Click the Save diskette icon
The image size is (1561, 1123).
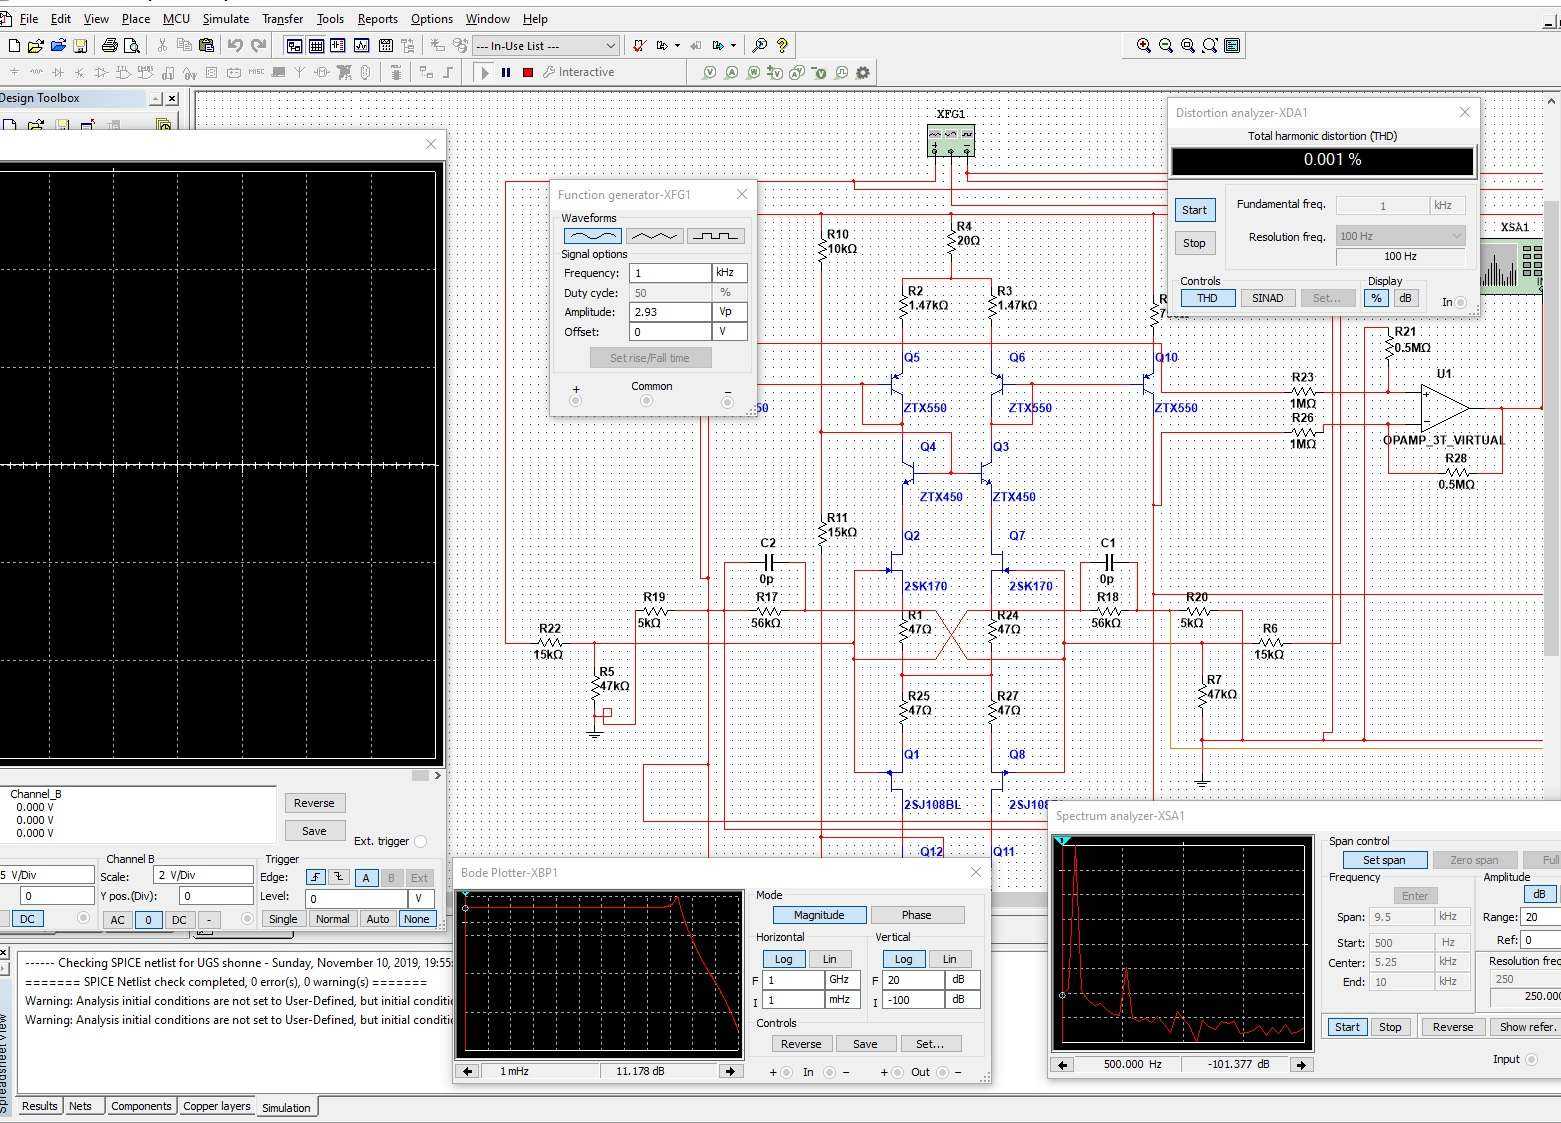(80, 46)
